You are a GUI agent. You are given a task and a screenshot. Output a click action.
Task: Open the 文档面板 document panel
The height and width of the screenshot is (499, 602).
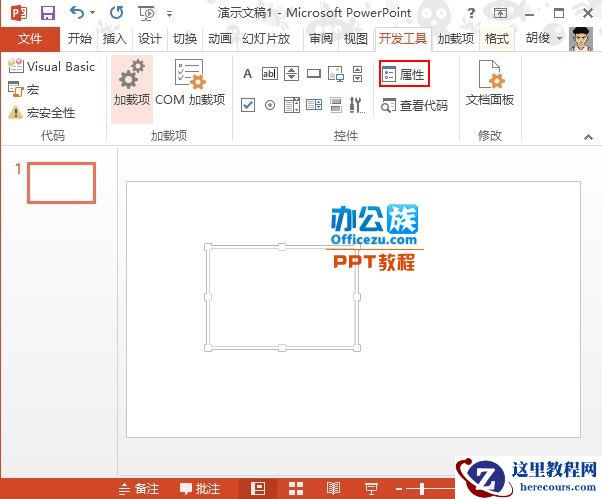pos(490,83)
